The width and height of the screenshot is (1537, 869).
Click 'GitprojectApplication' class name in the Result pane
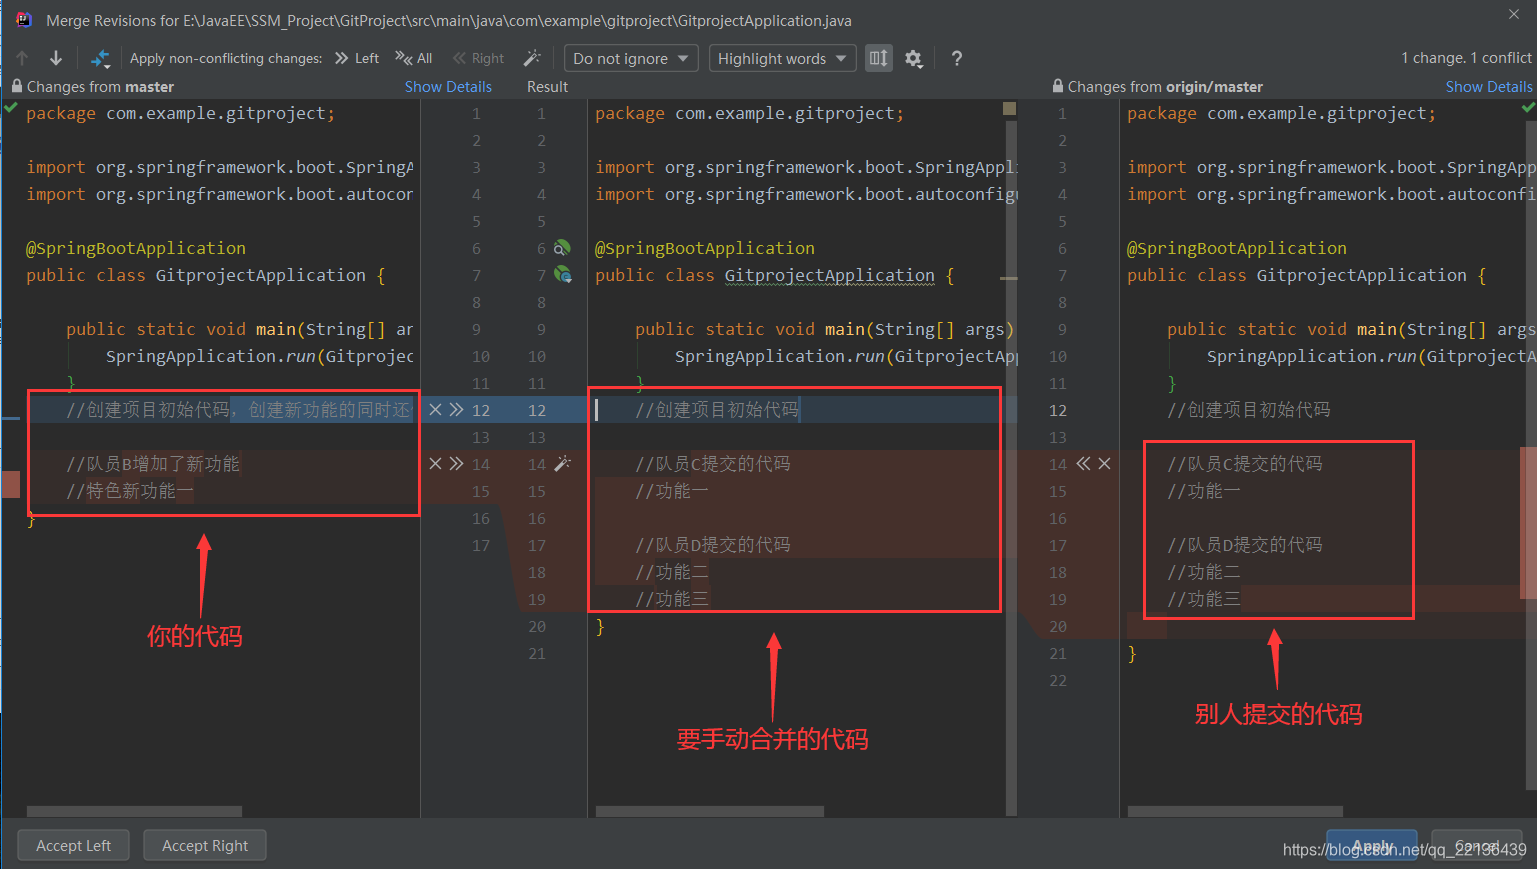click(830, 275)
